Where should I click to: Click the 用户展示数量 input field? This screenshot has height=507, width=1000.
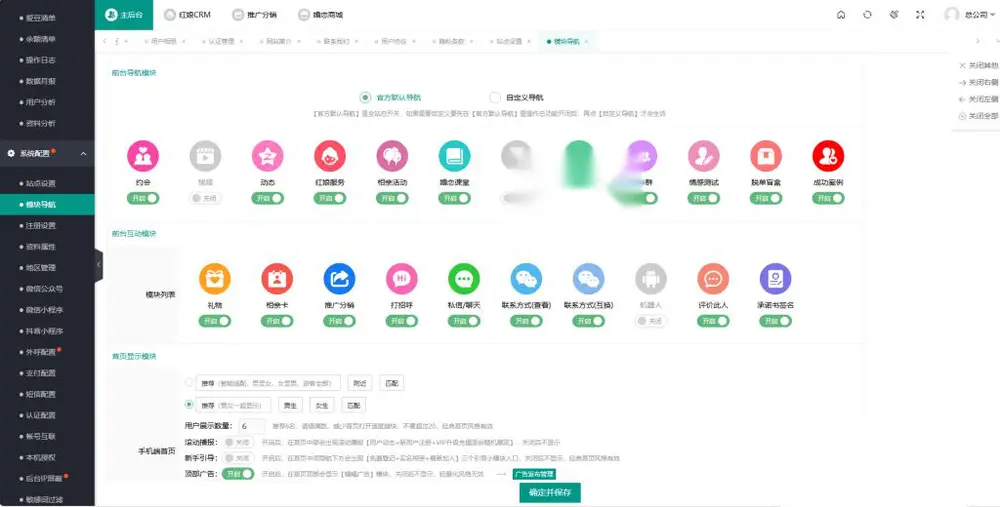(x=252, y=426)
